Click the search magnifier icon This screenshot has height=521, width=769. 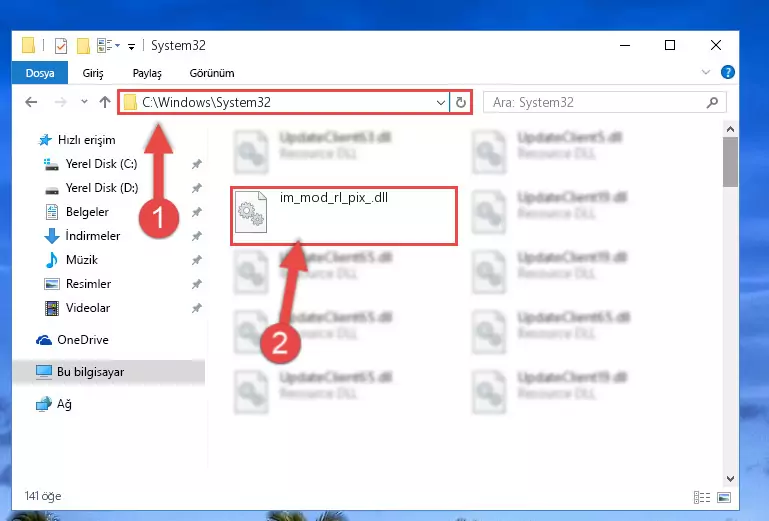[x=712, y=103]
